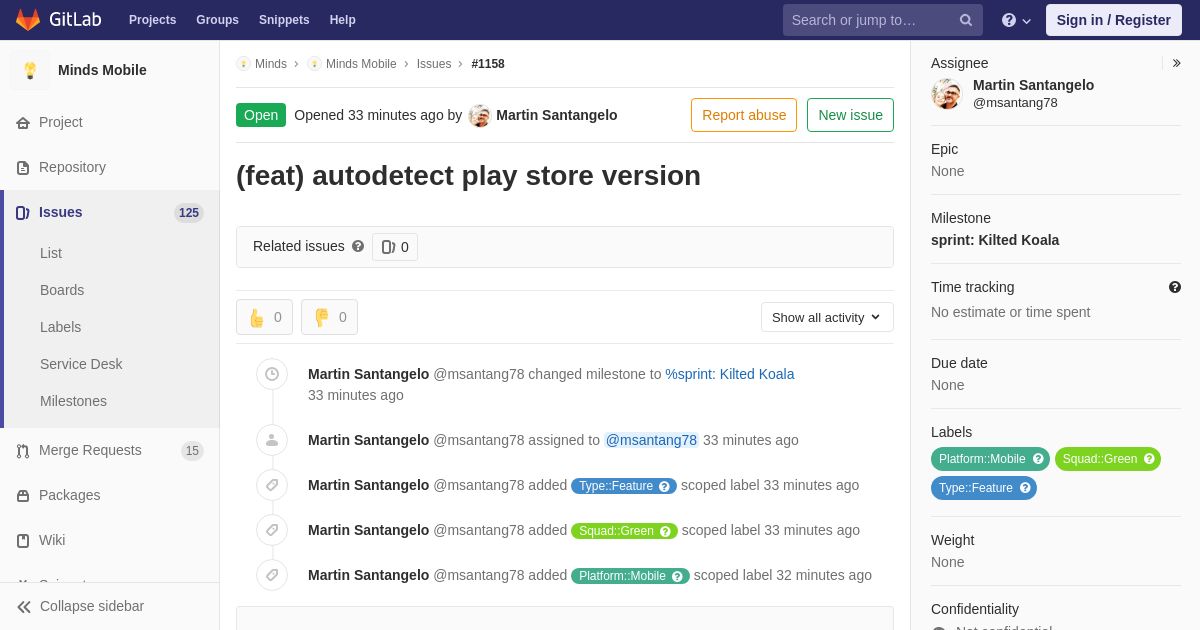Click author avatar next to Opened by

pos(480,116)
